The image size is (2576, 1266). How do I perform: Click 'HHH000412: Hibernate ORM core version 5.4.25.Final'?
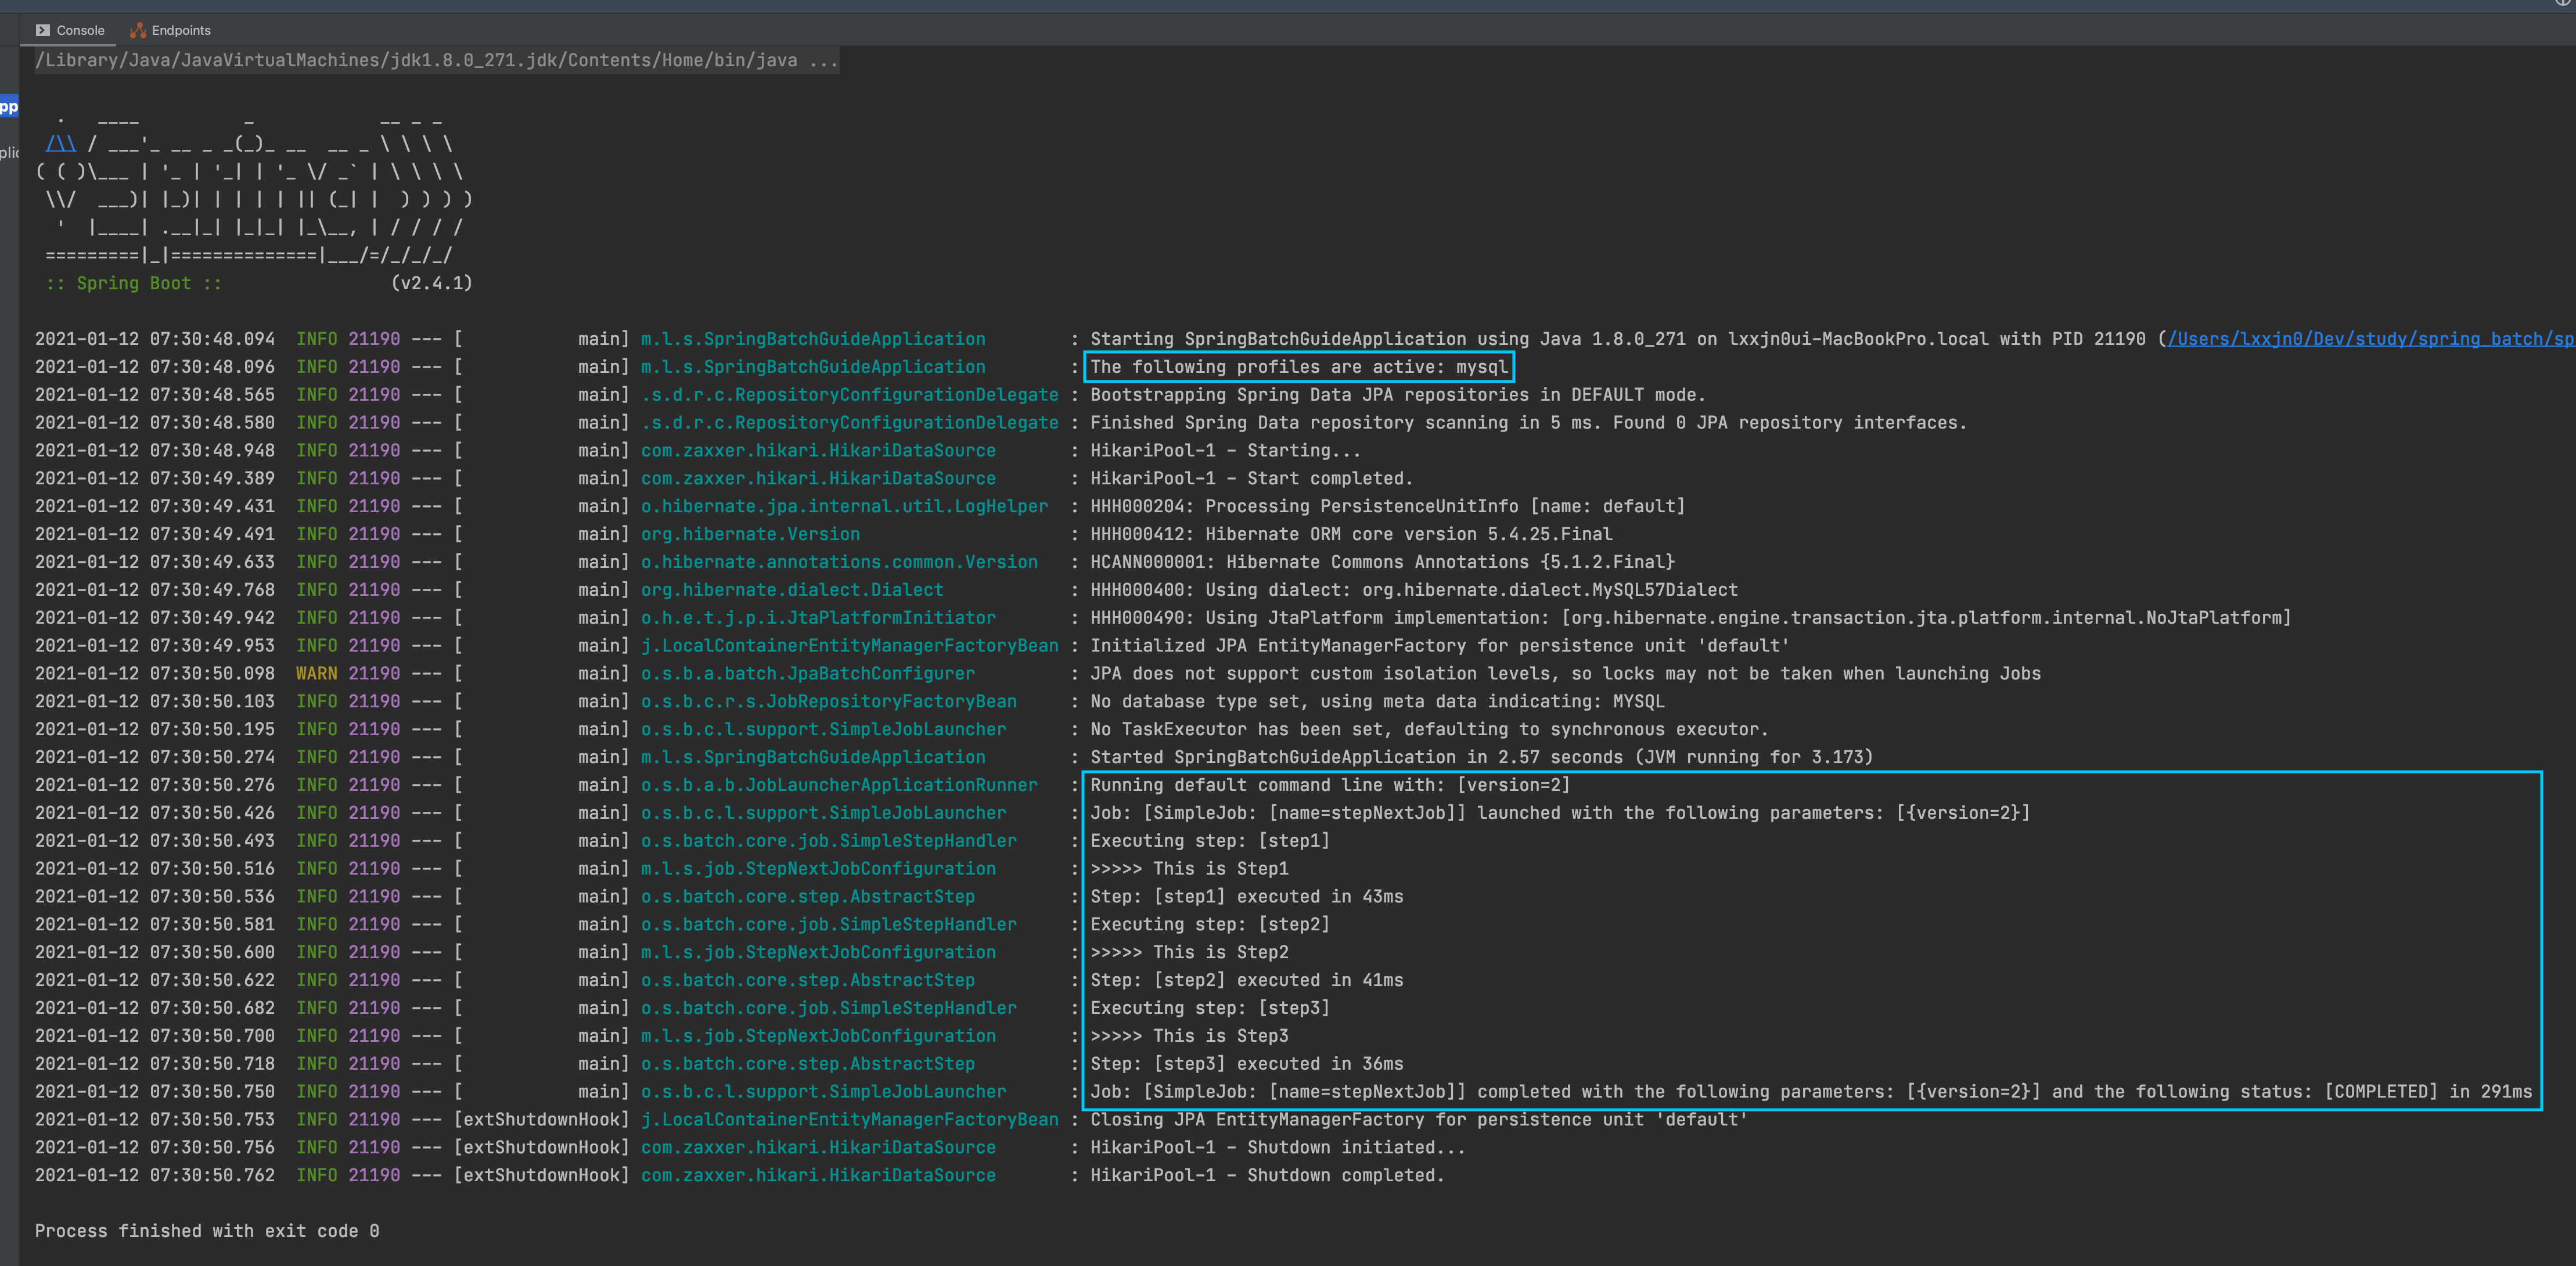pyautogui.click(x=1351, y=535)
